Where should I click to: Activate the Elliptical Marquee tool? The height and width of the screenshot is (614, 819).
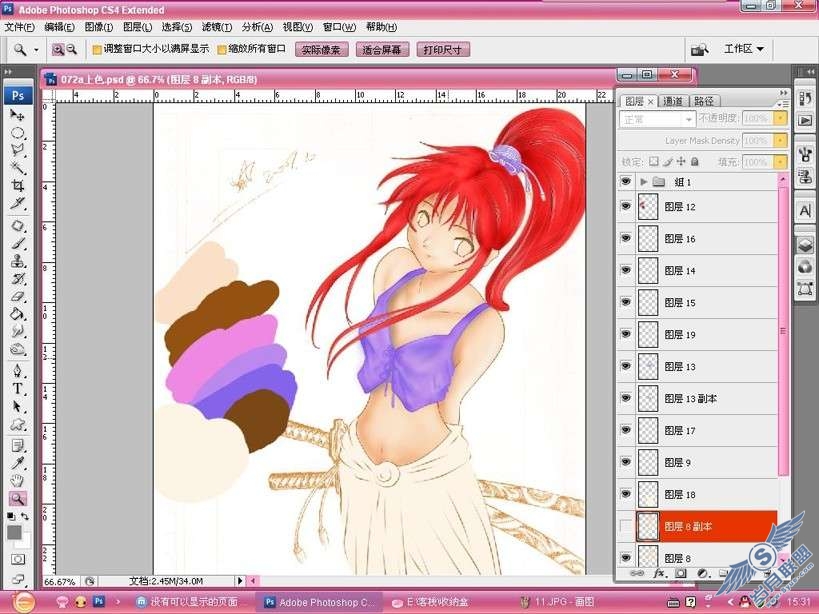(x=17, y=133)
